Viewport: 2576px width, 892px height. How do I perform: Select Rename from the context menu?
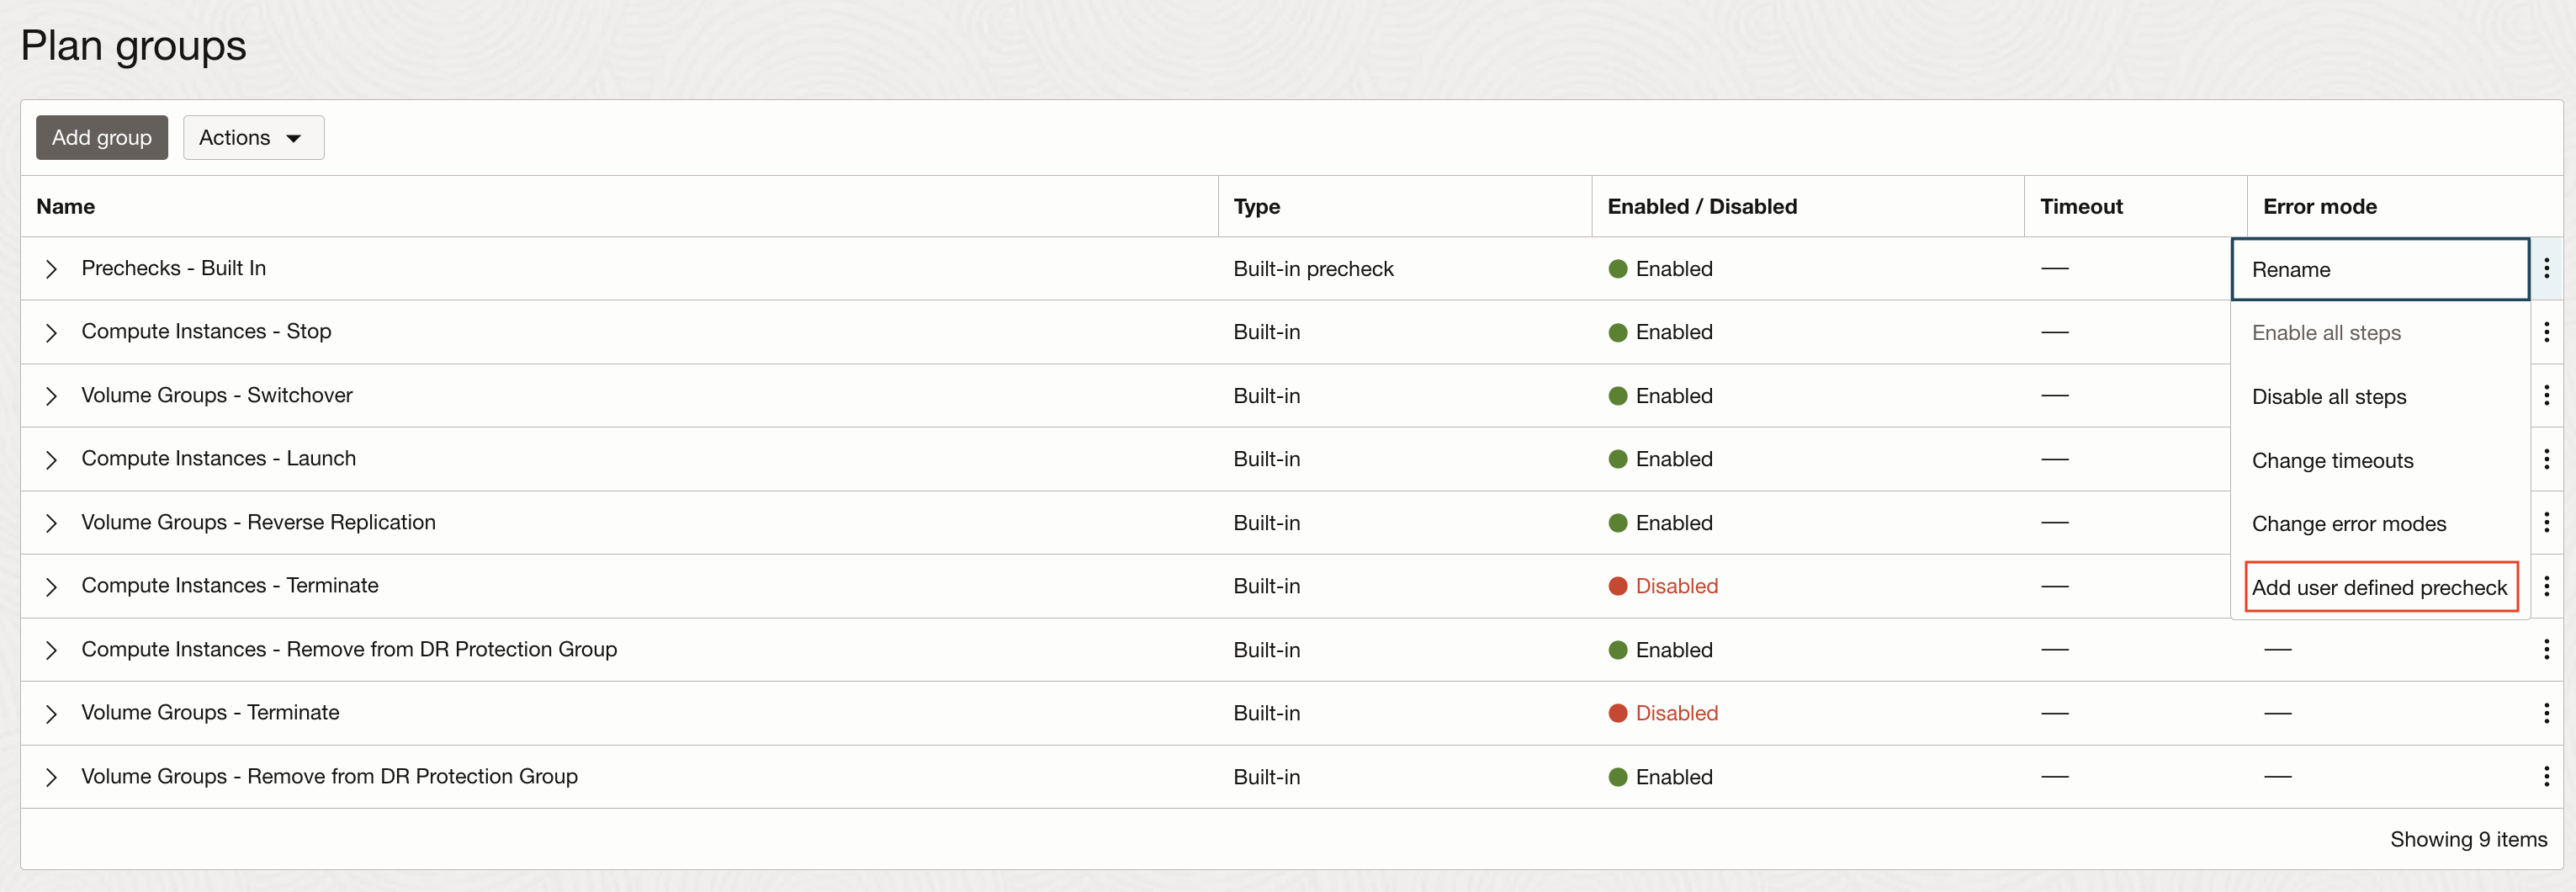tap(2290, 269)
